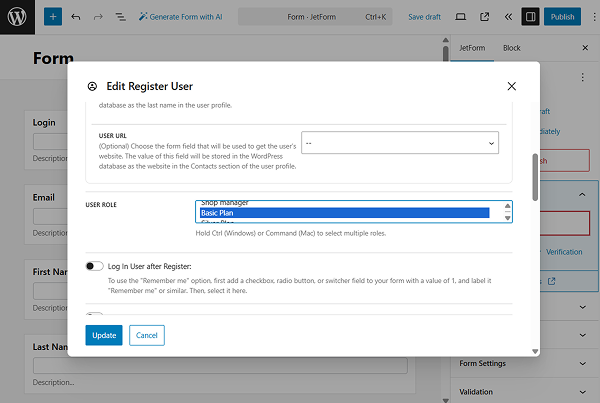Open external link icon in sidebar
The image size is (600, 403).
(x=551, y=281)
